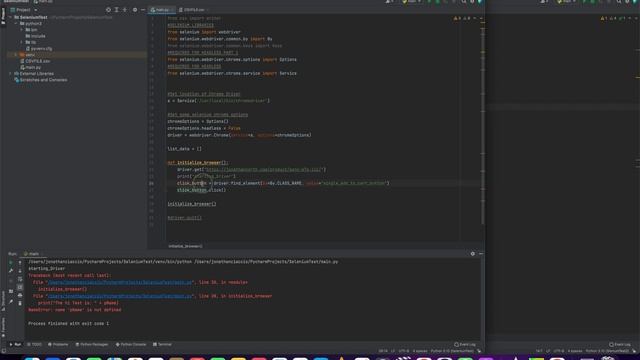Image resolution: width=640 pixels, height=360 pixels.
Task: Hide the Project panel with the minus icon
Action: pyautogui.click(x=143, y=10)
